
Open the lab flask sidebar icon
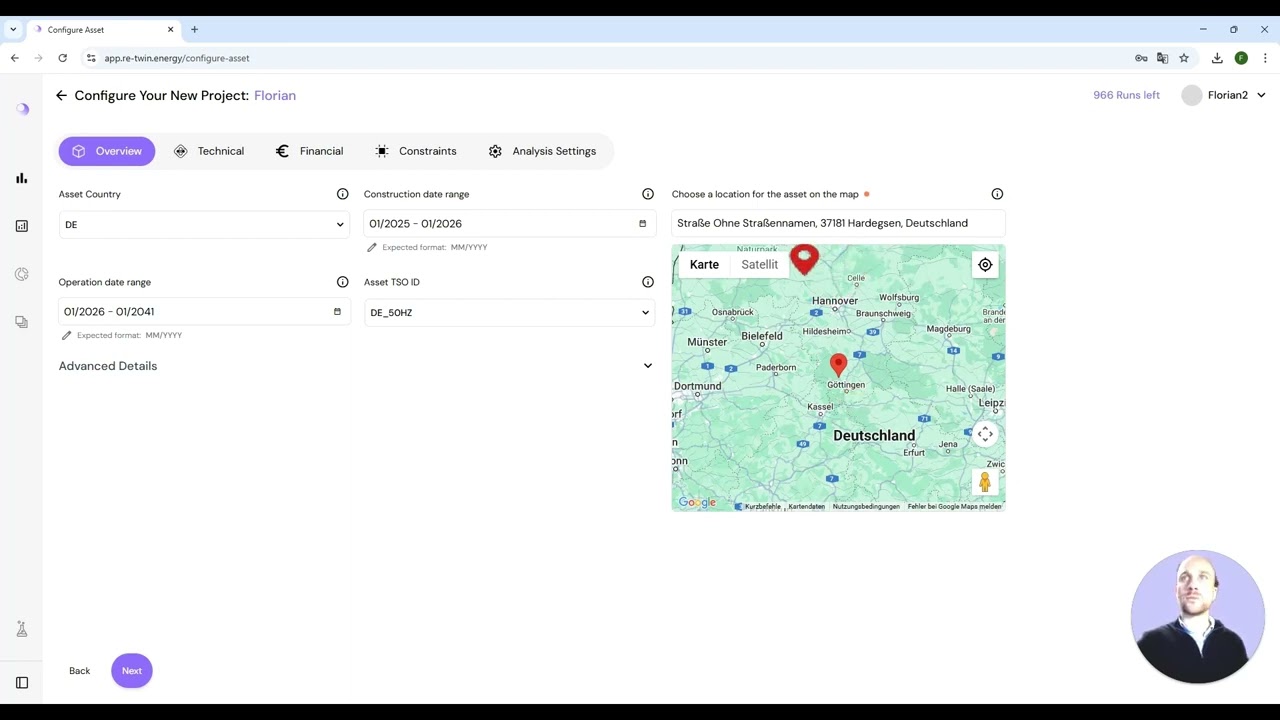pyautogui.click(x=22, y=629)
